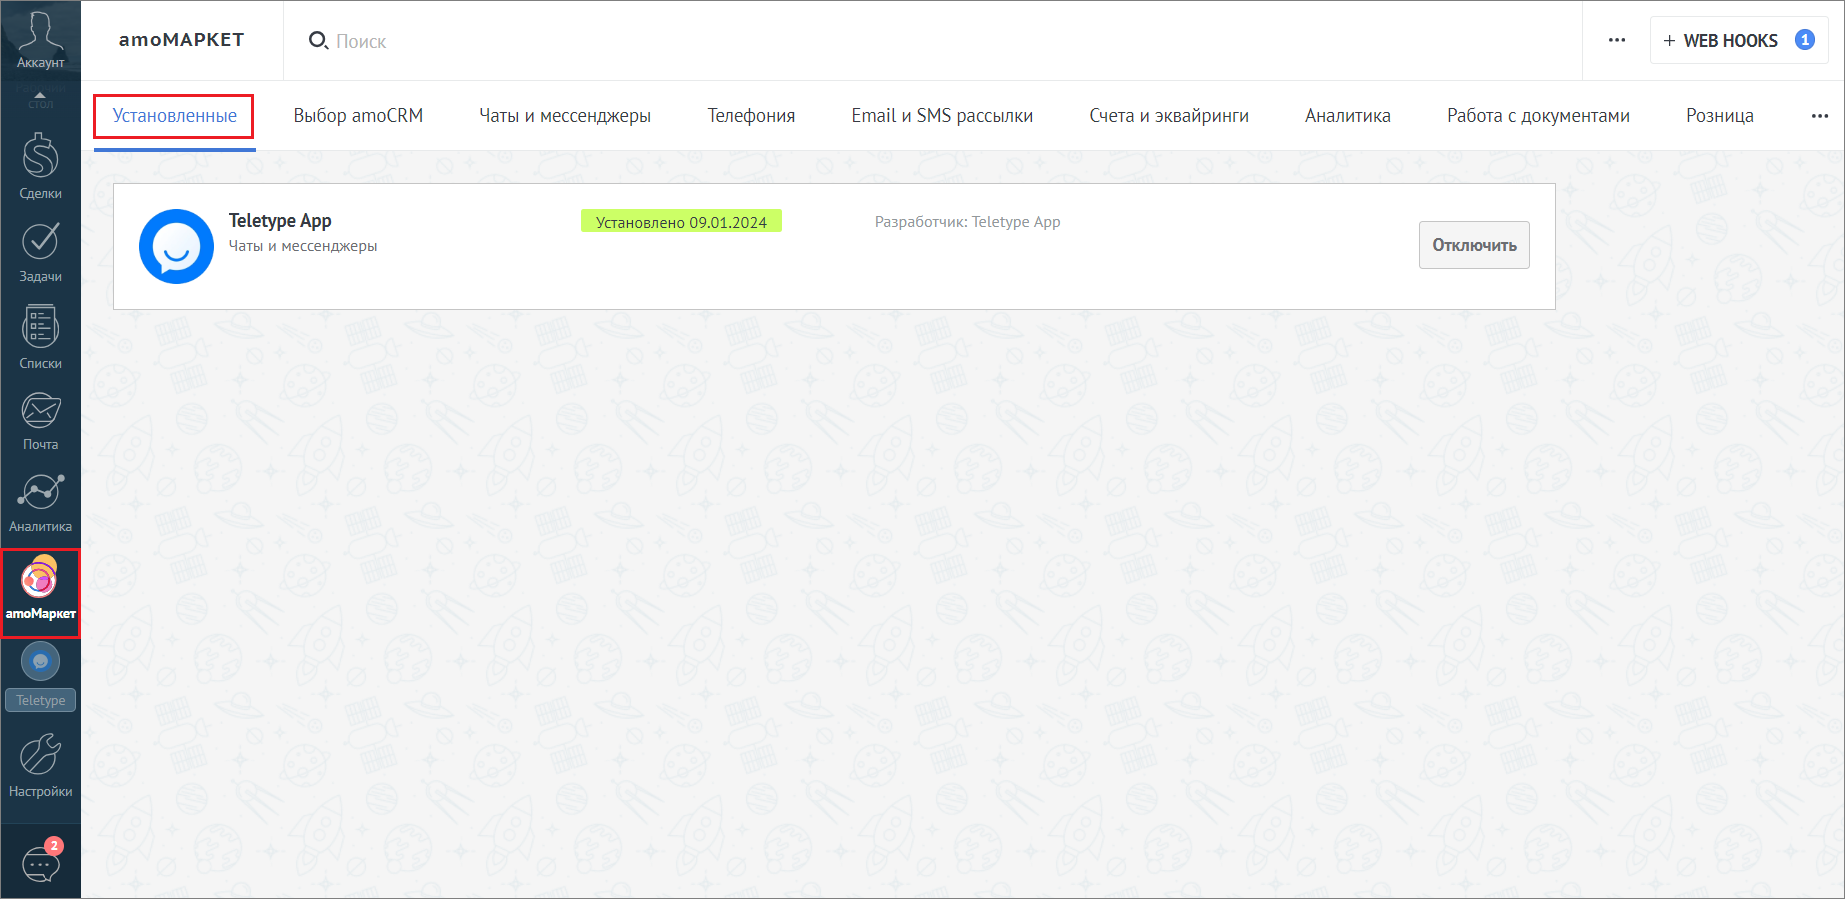1845x899 pixels.
Task: Open the Аккаунт profile icon
Action: (x=40, y=38)
